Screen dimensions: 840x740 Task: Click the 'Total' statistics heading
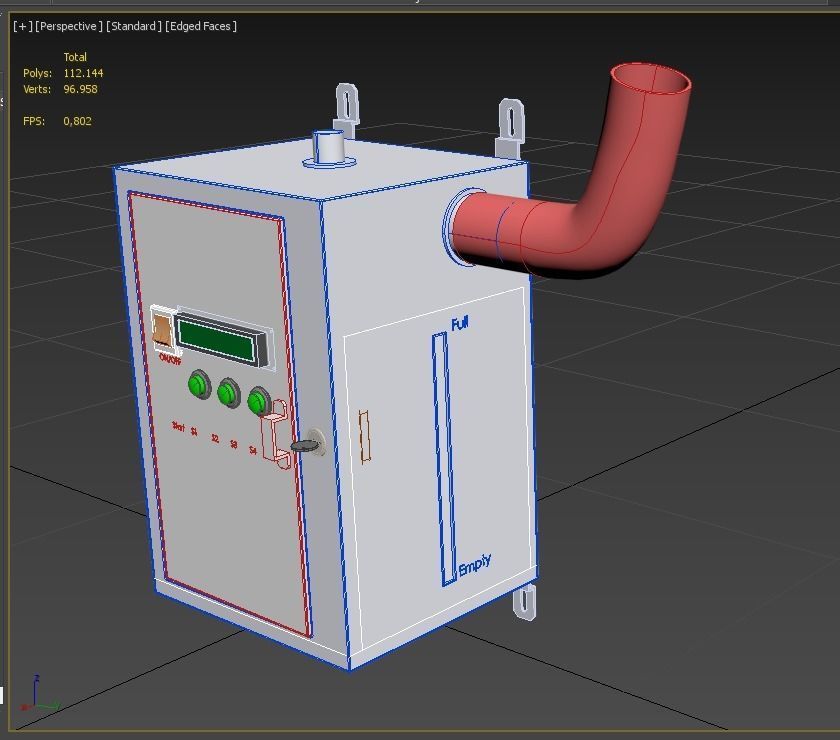click(x=75, y=57)
